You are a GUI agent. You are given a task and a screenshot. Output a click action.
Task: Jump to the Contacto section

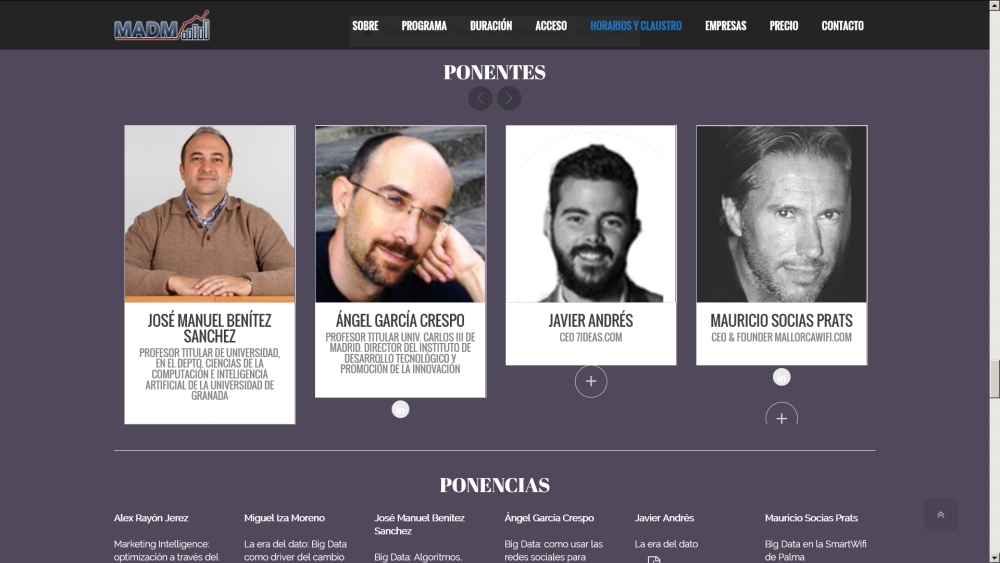pyautogui.click(x=842, y=26)
